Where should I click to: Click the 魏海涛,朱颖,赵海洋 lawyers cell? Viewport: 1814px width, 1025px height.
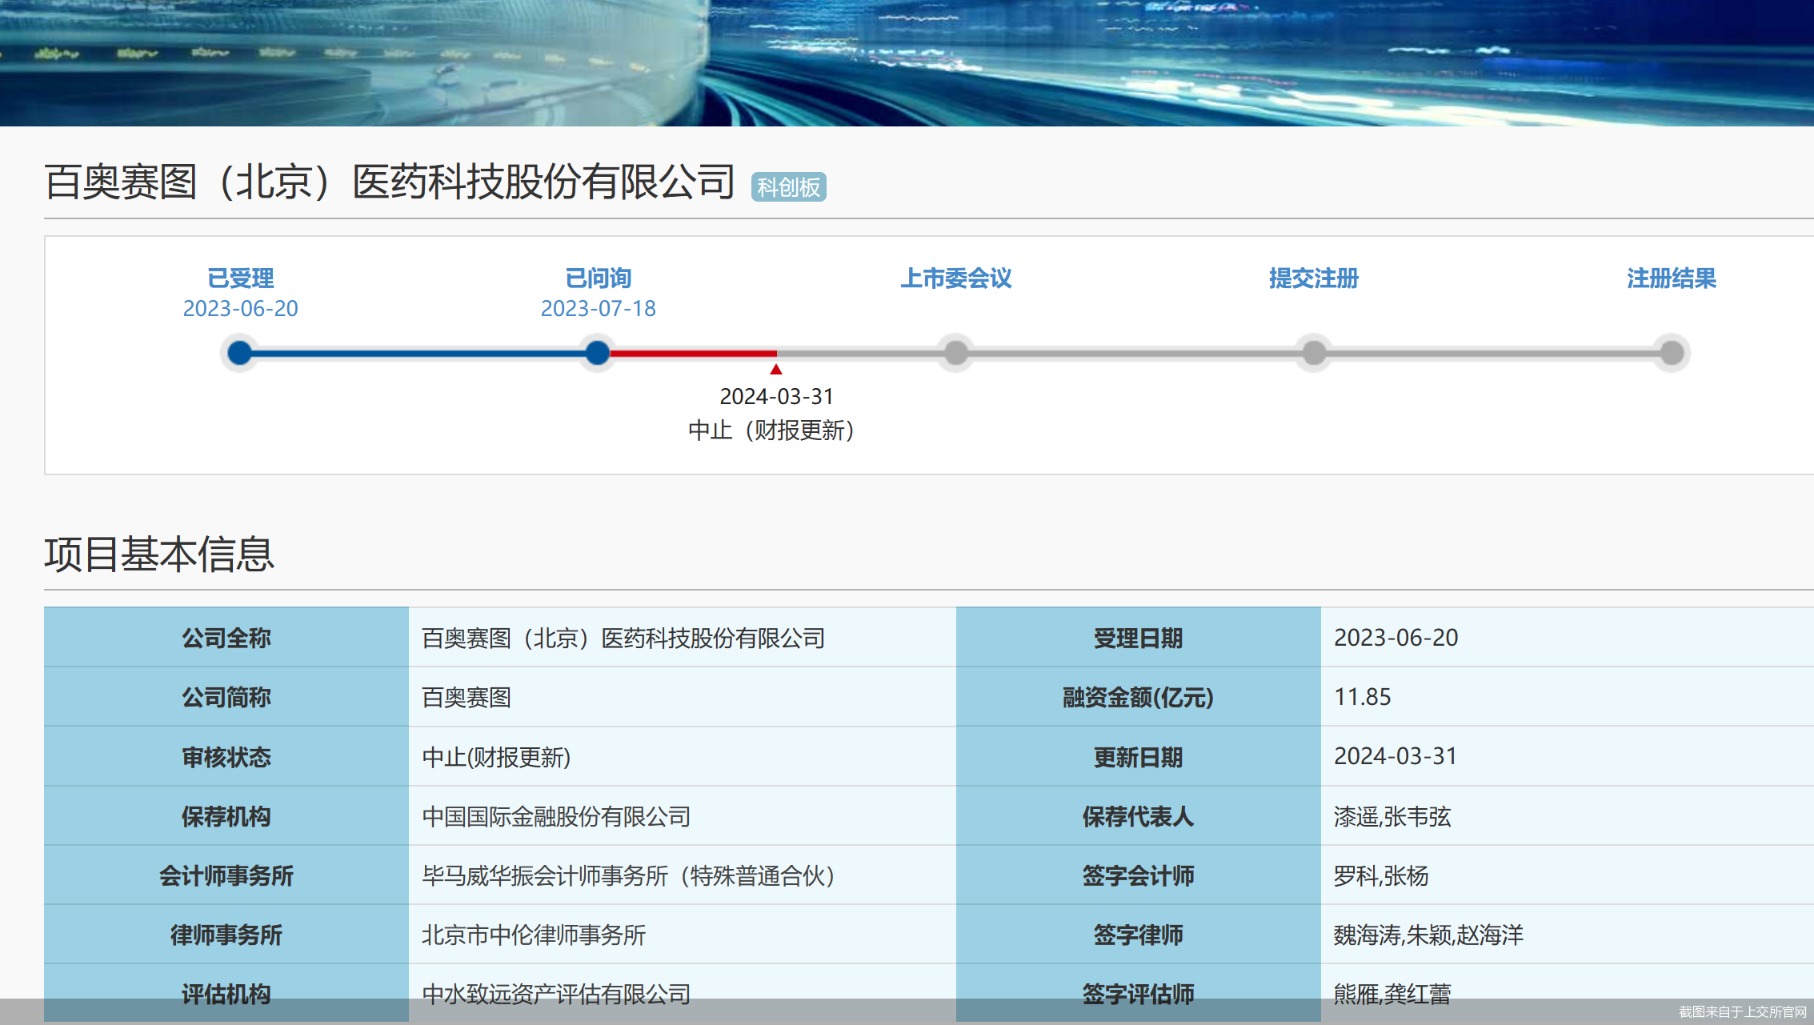[x=1567, y=935]
